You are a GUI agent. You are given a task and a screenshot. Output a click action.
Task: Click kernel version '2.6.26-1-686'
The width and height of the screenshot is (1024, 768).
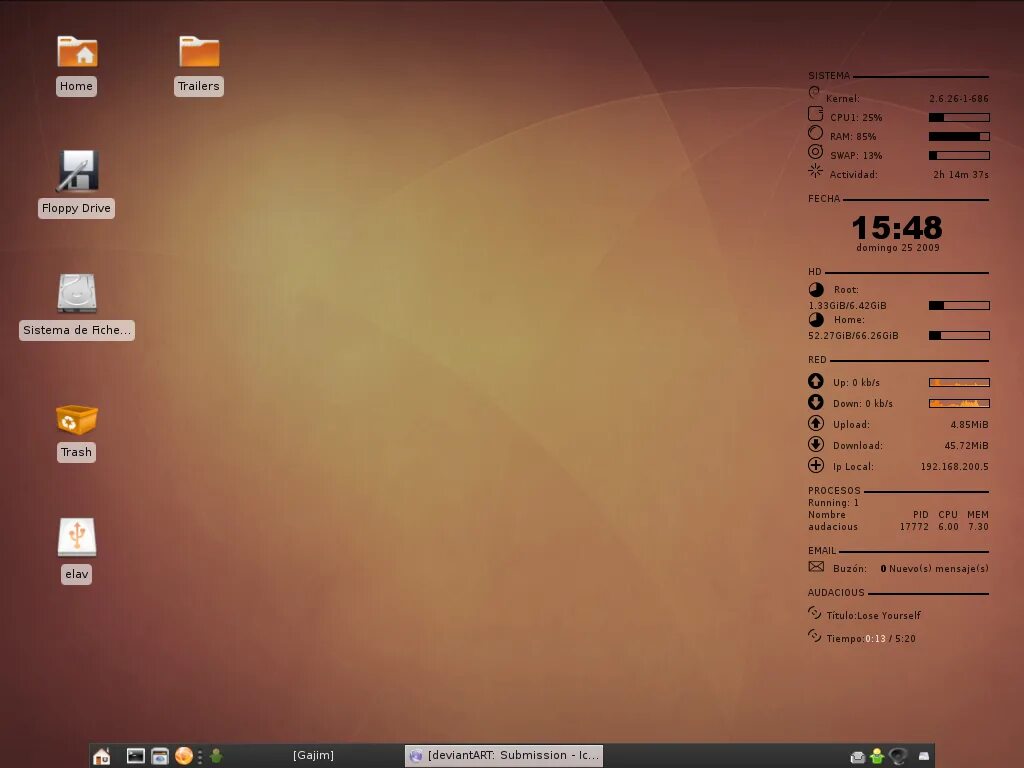pyautogui.click(x=959, y=99)
